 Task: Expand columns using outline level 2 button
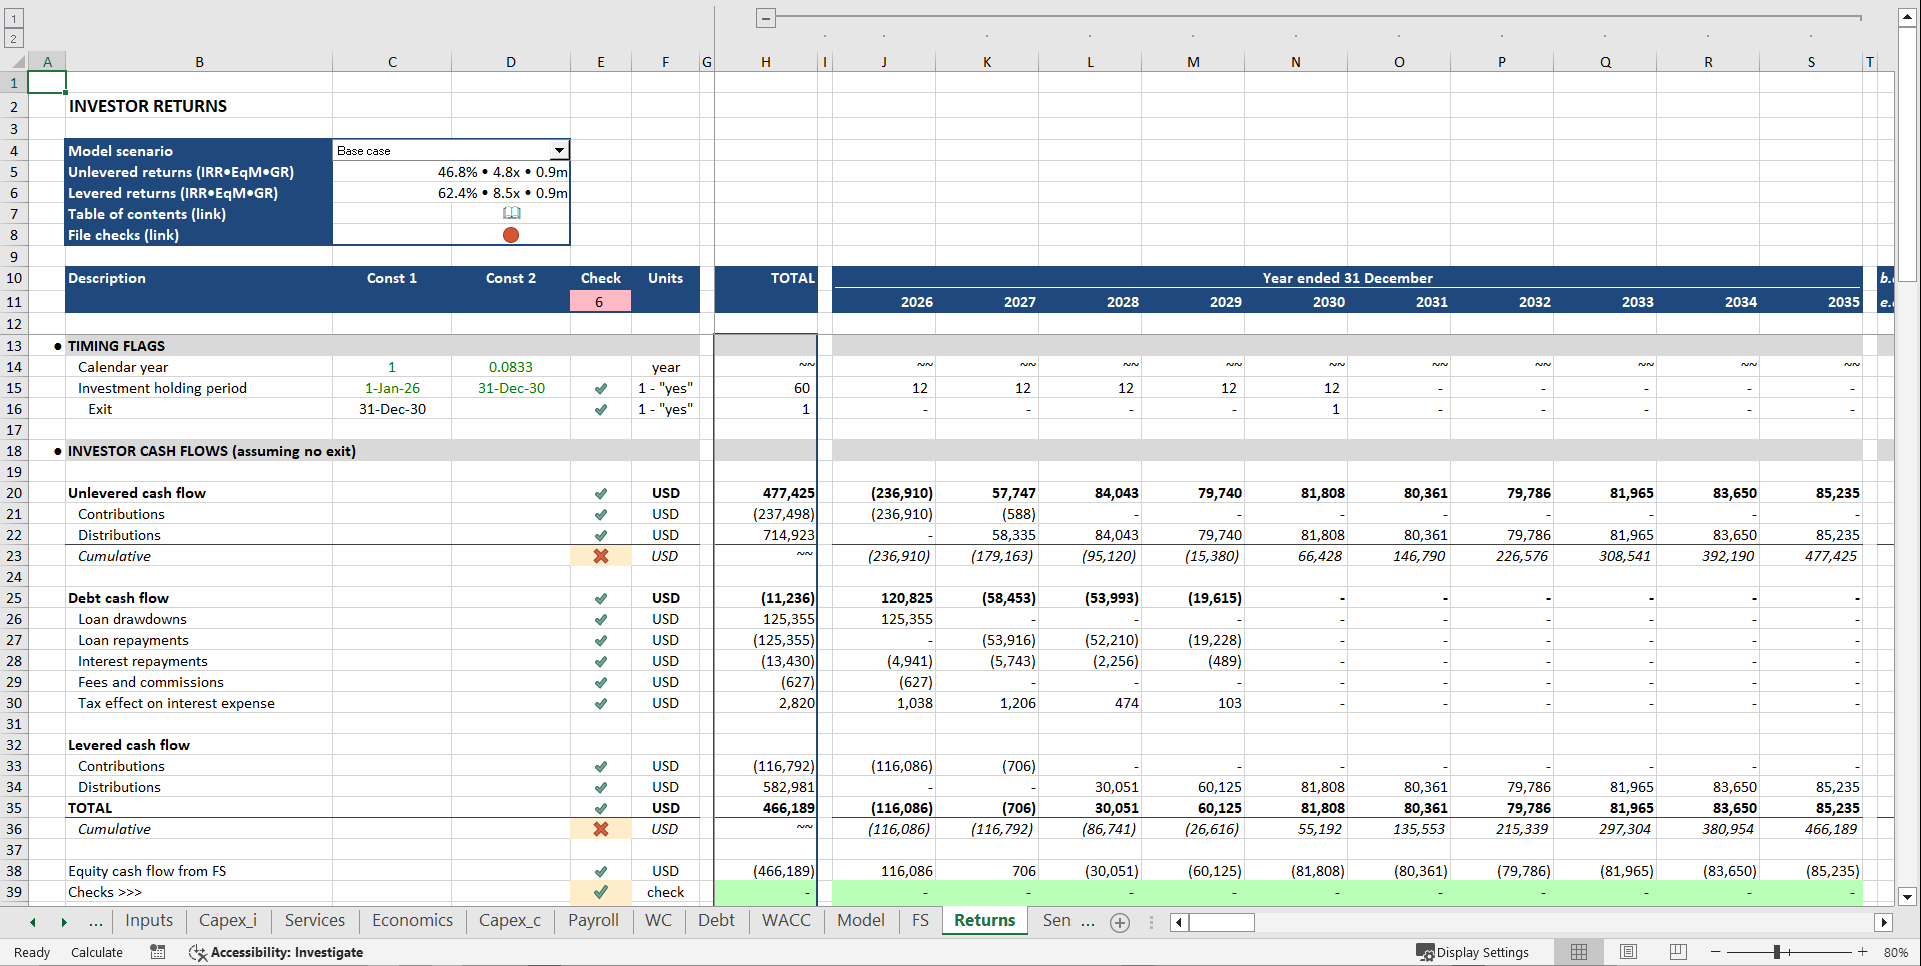click(13, 38)
